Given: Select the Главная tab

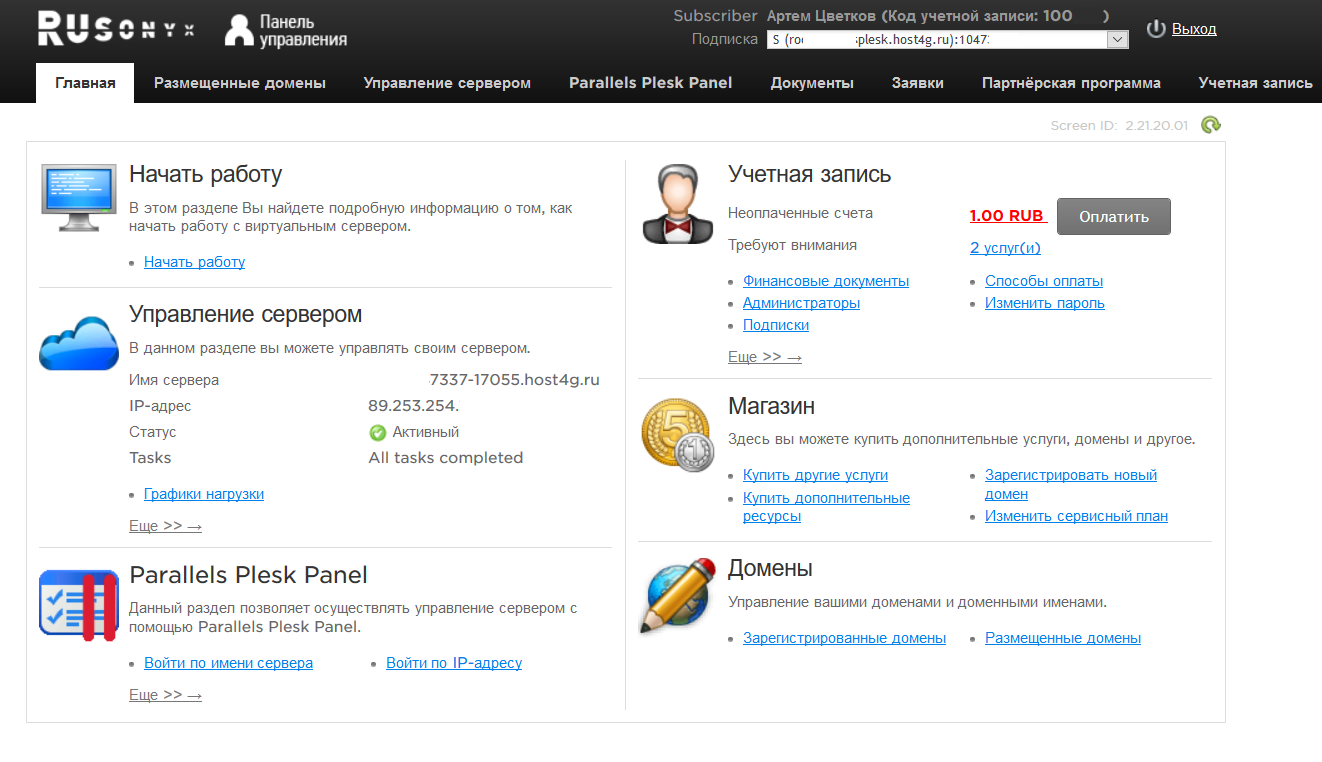Looking at the screenshot, I should 85,83.
